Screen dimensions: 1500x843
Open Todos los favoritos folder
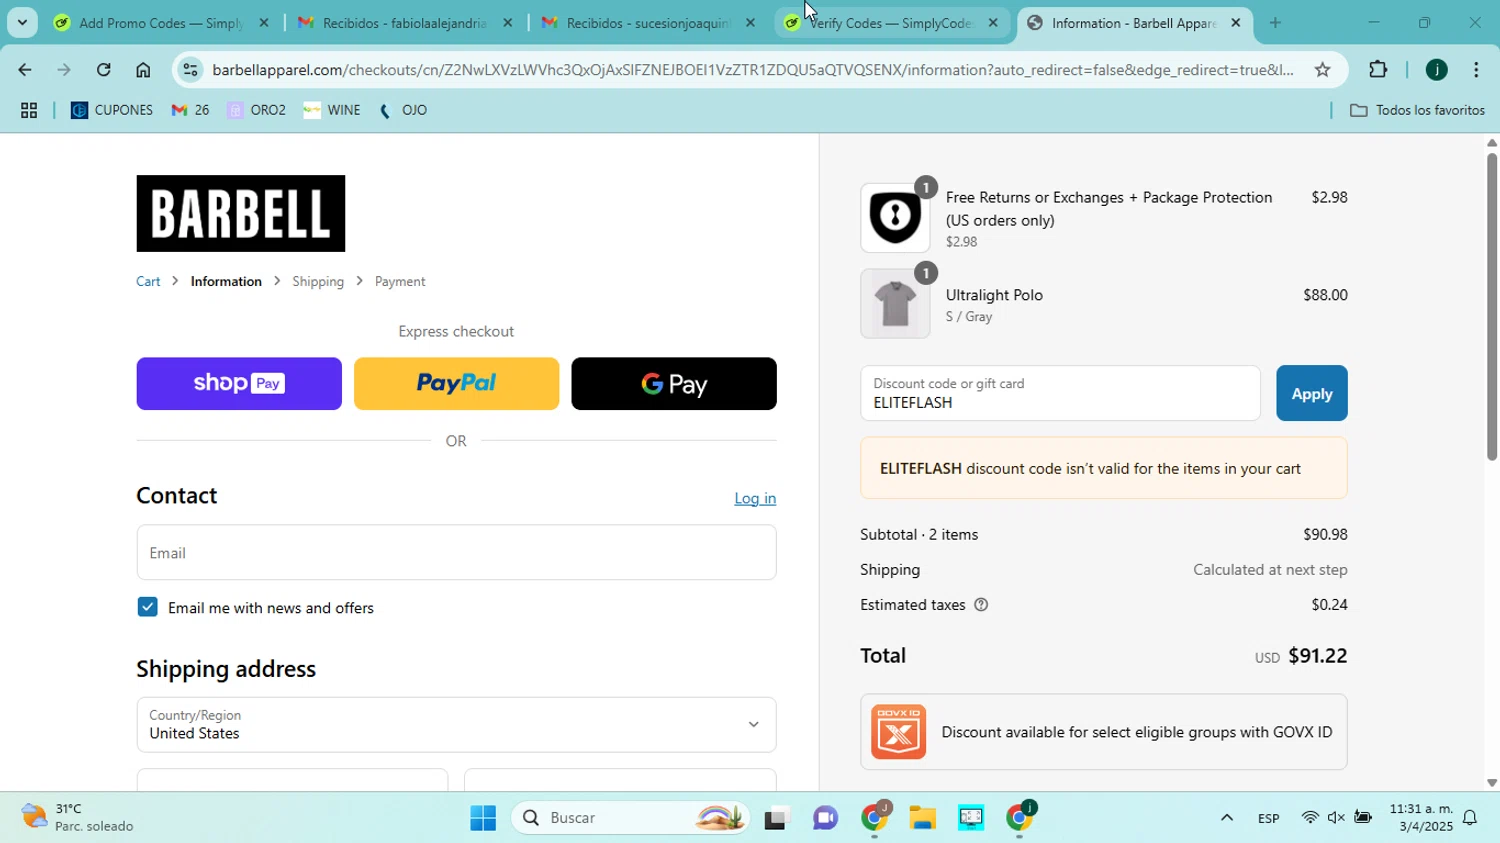(1417, 111)
